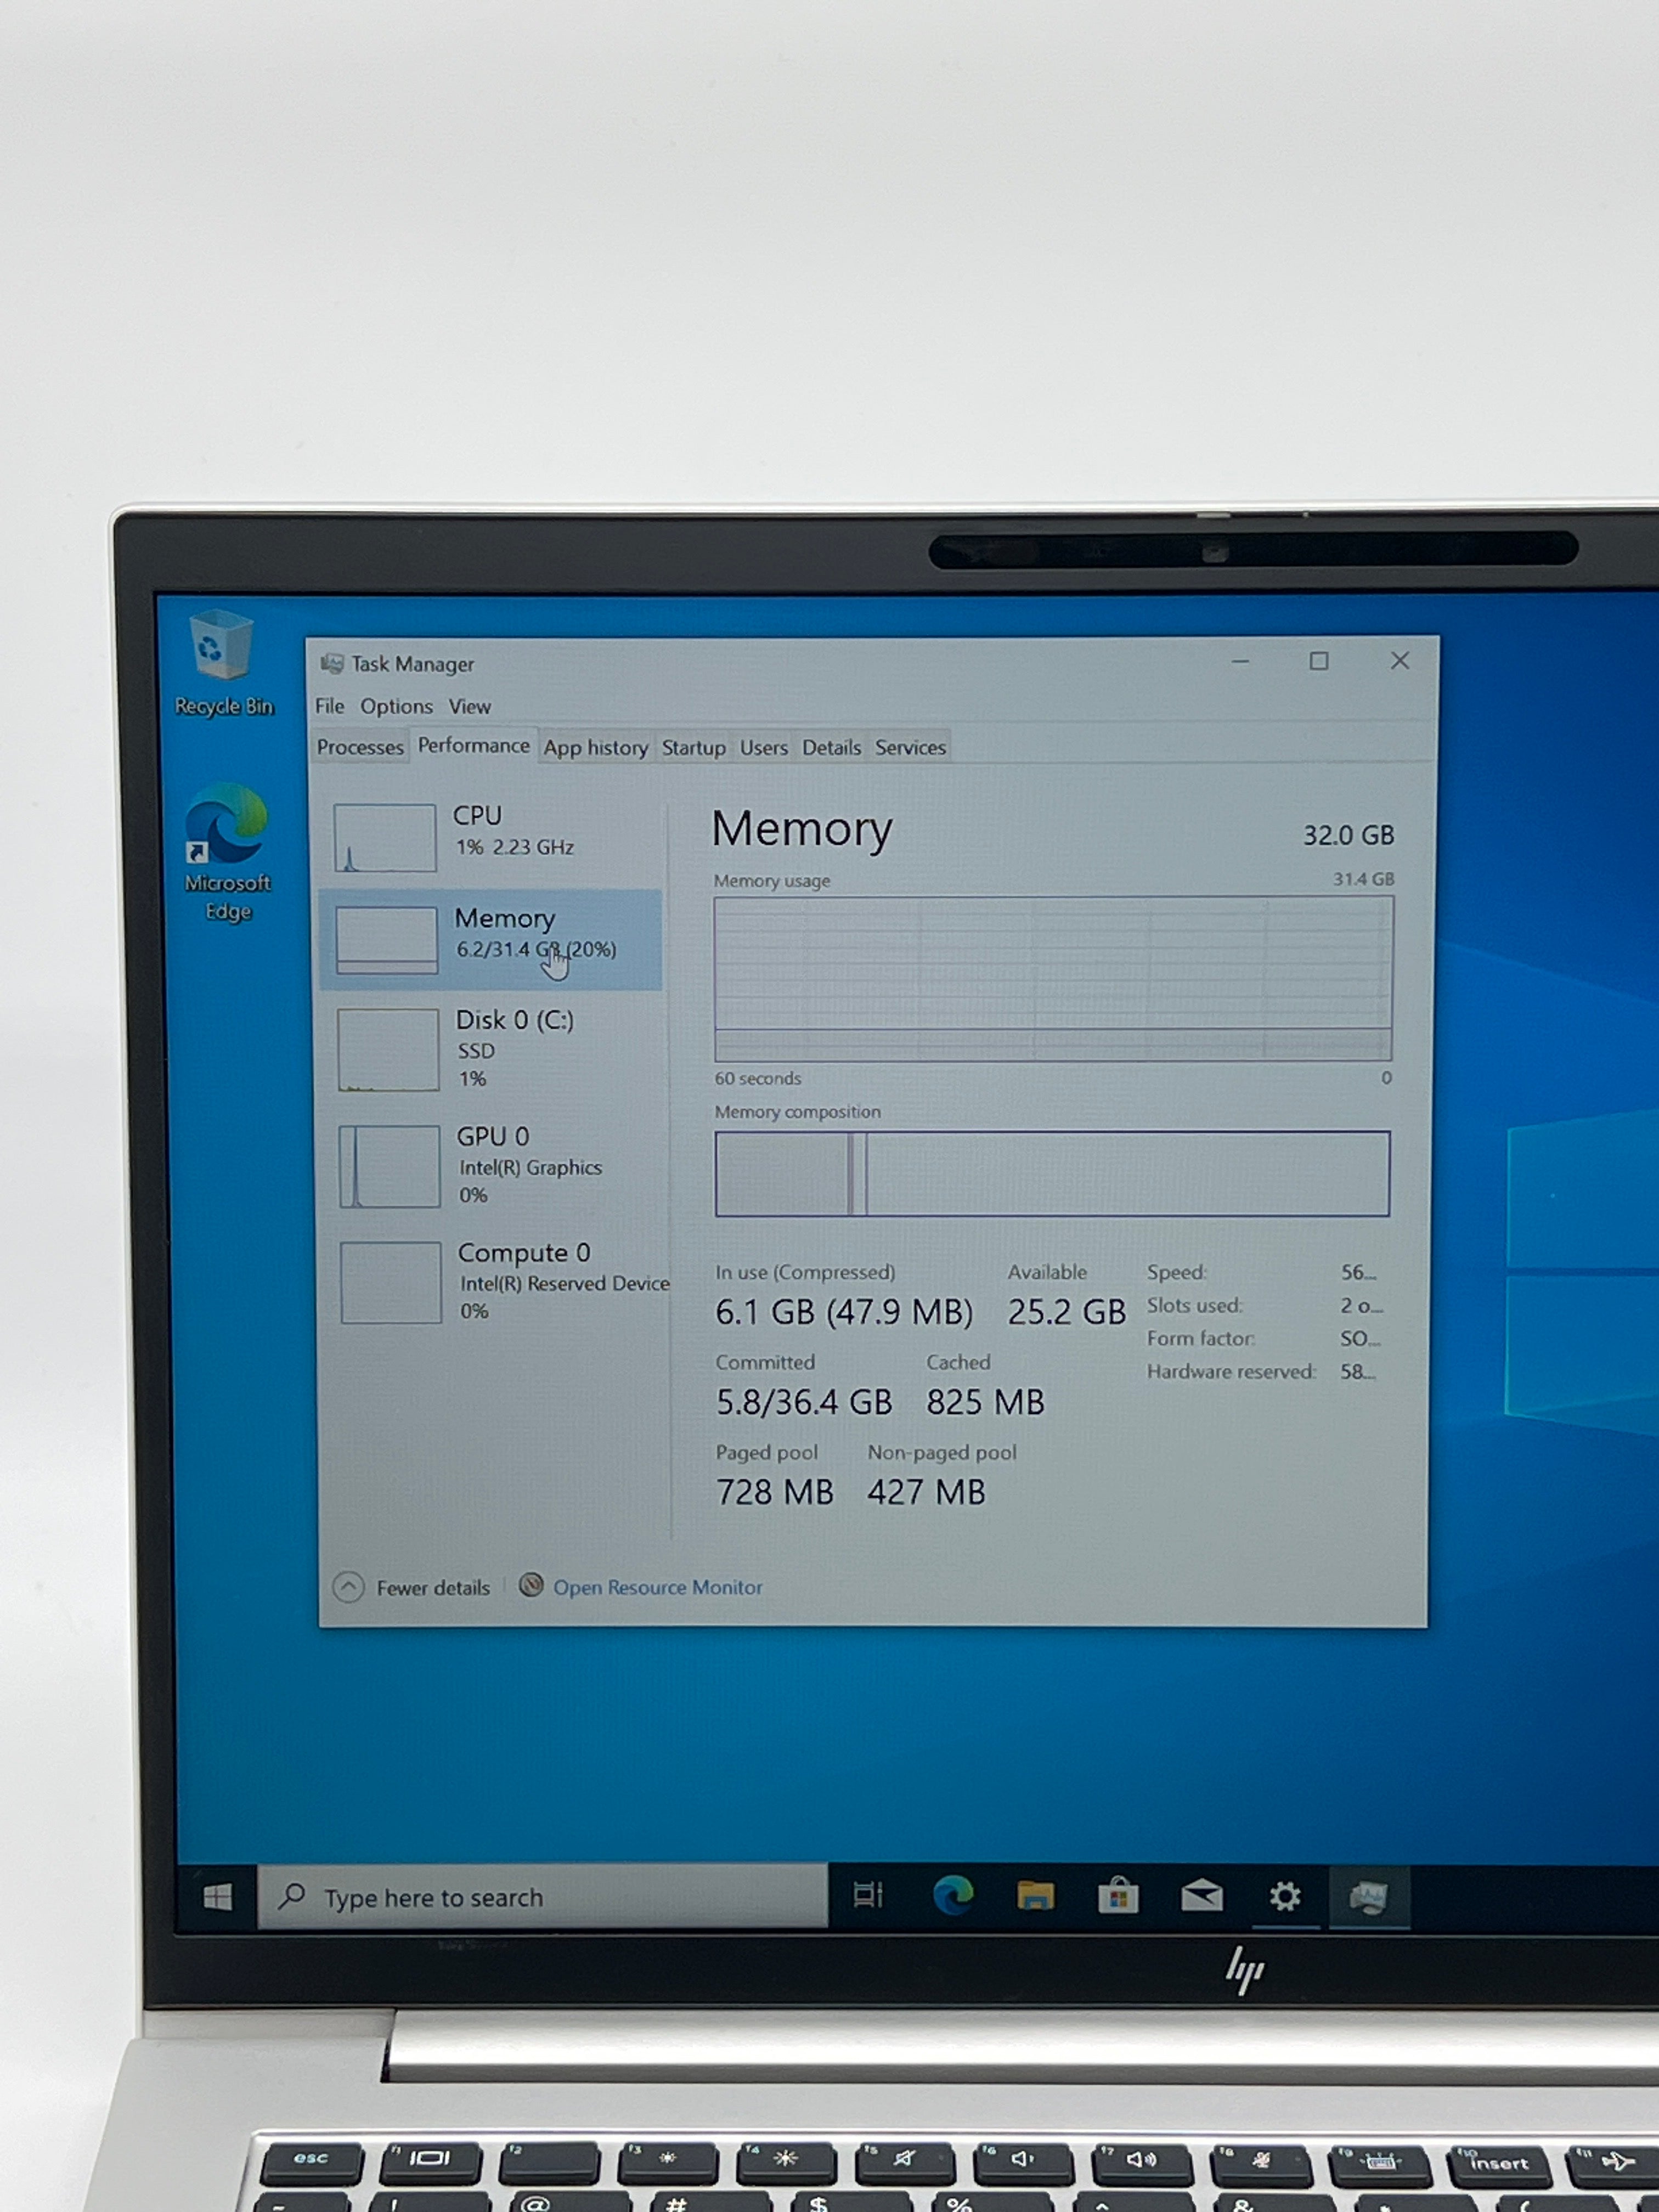Click the Cached value 825 MB
The width and height of the screenshot is (1659, 2212).
point(985,1401)
